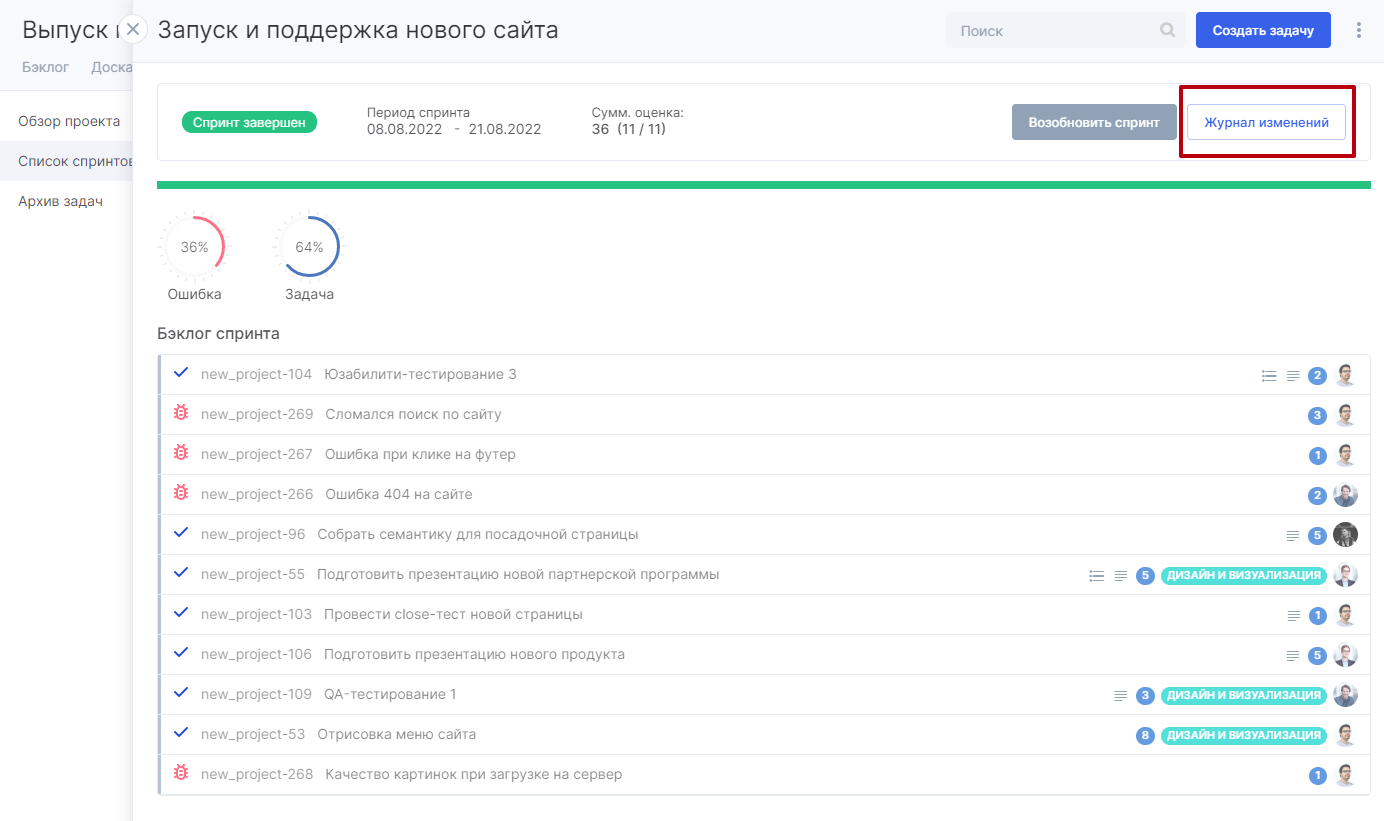
Task: Click task ID new_project-53
Action: [253, 734]
